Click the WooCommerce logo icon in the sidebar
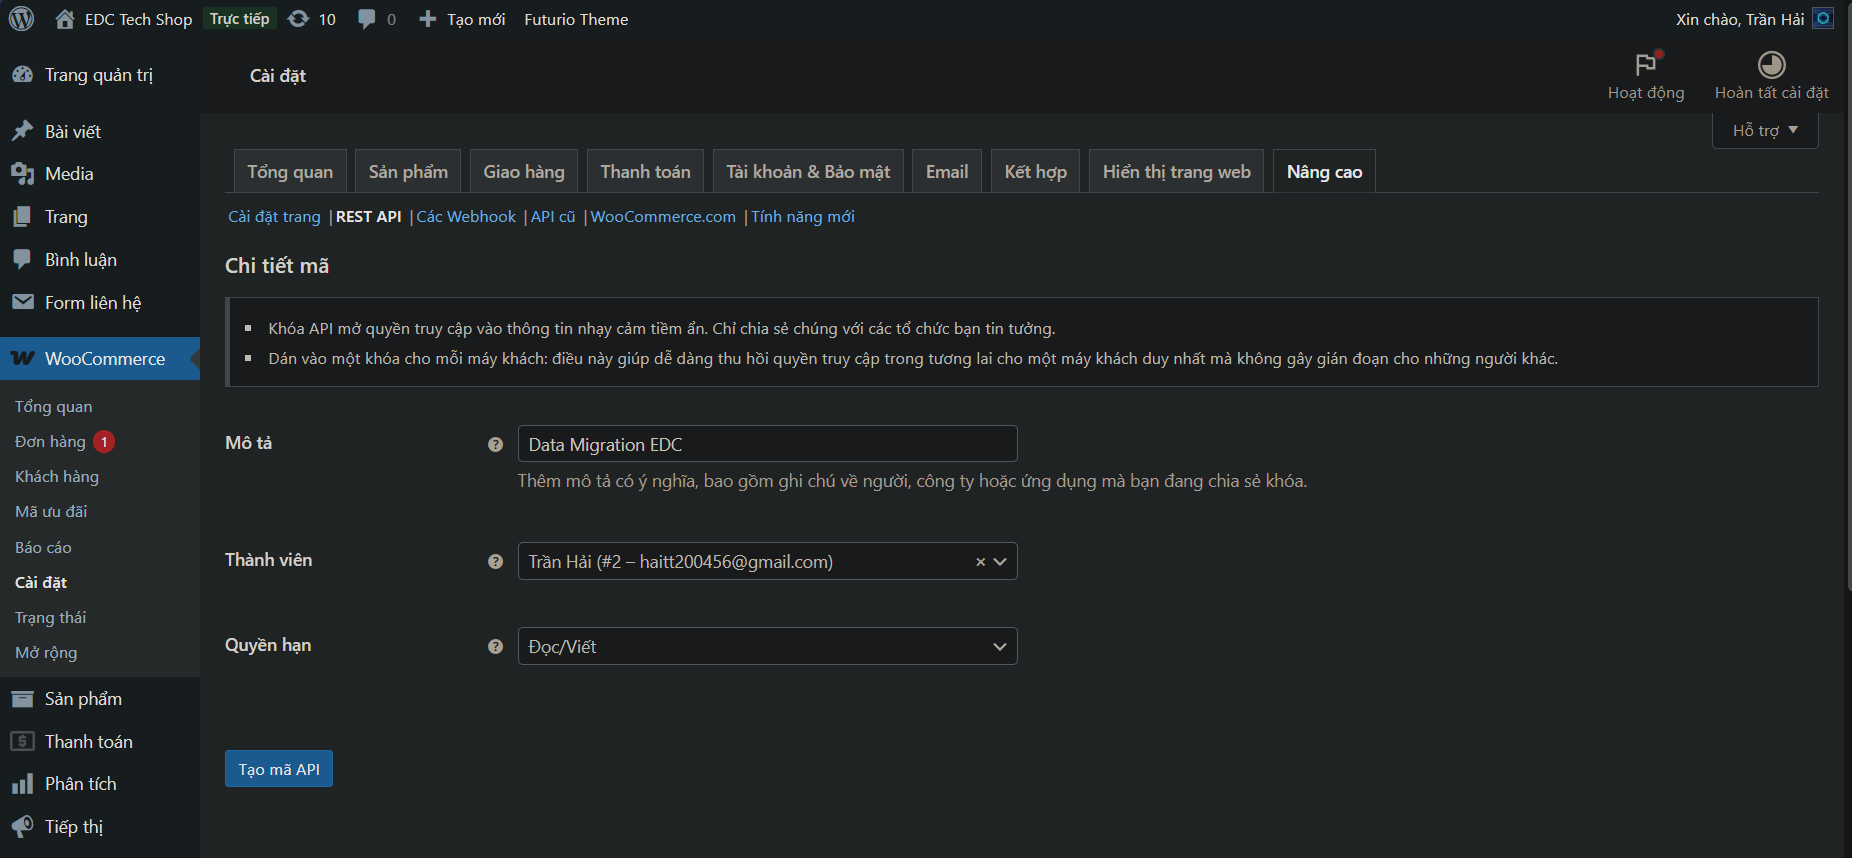This screenshot has height=858, width=1852. pos(22,358)
